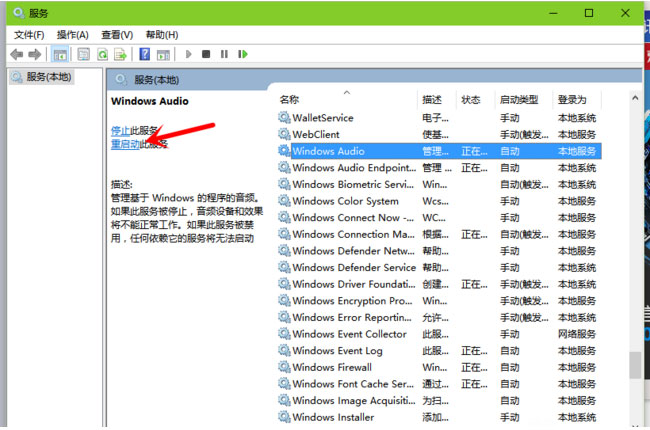Click the Back arrow toolbar icon
The width and height of the screenshot is (650, 430).
click(17, 54)
